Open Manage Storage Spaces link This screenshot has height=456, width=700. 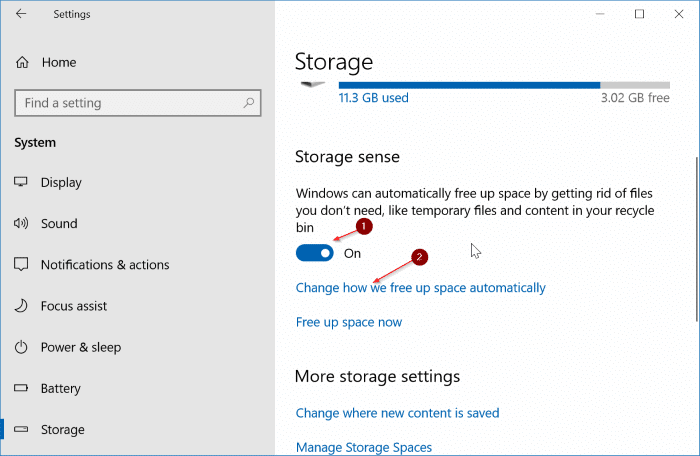364,447
